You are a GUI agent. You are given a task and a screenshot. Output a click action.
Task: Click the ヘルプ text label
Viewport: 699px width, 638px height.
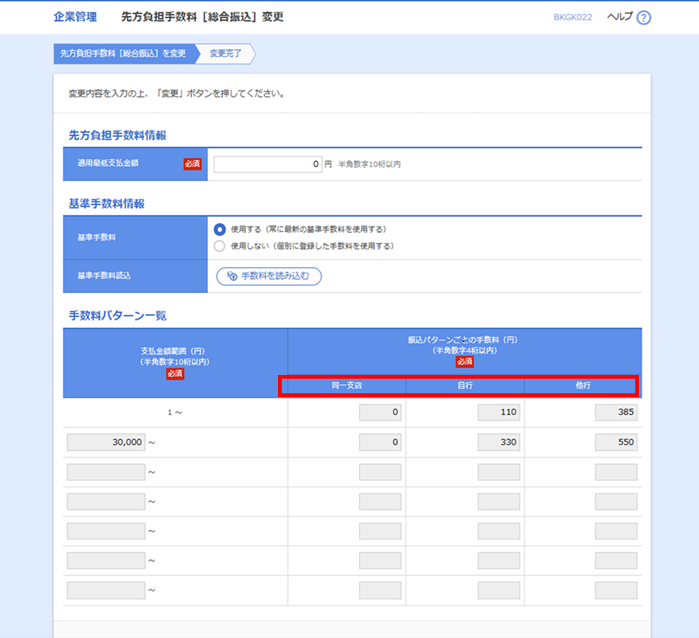pos(620,17)
